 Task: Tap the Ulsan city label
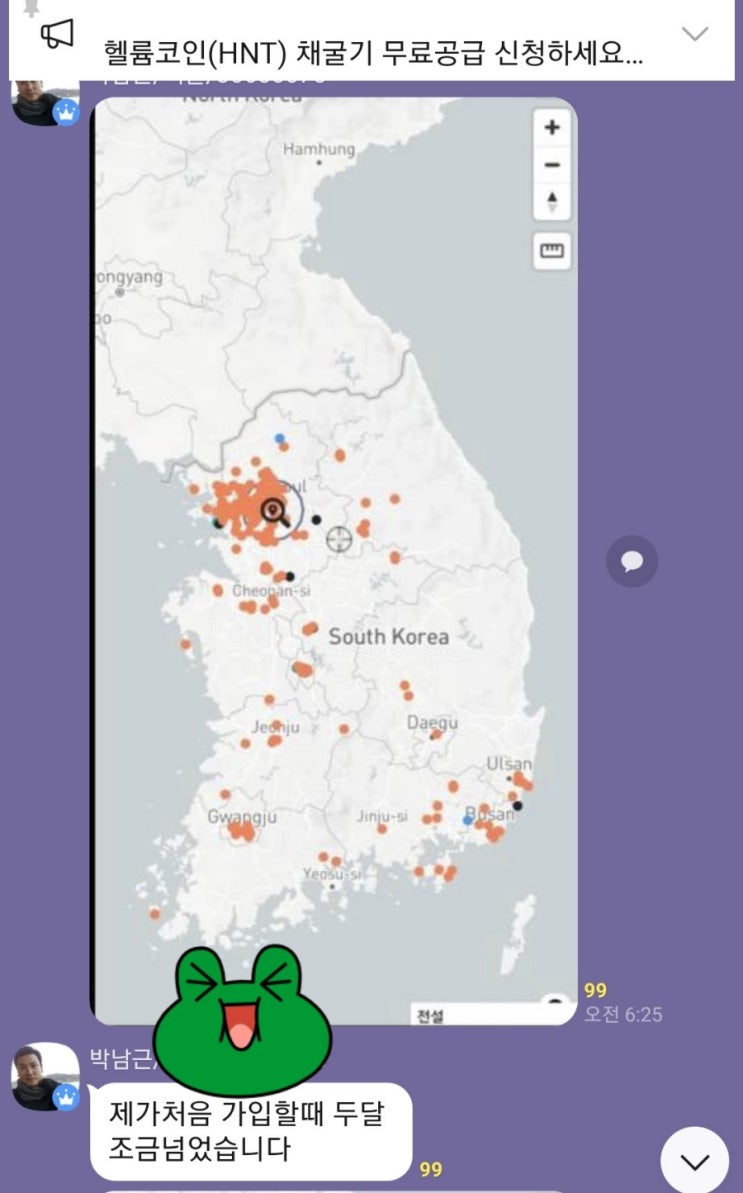tap(509, 763)
